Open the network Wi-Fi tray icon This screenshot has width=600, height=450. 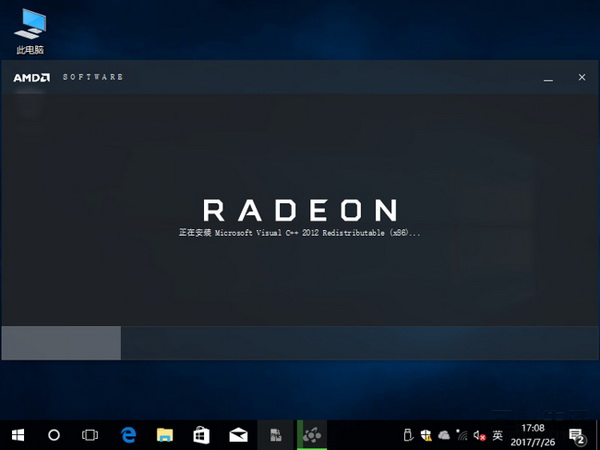(462, 435)
